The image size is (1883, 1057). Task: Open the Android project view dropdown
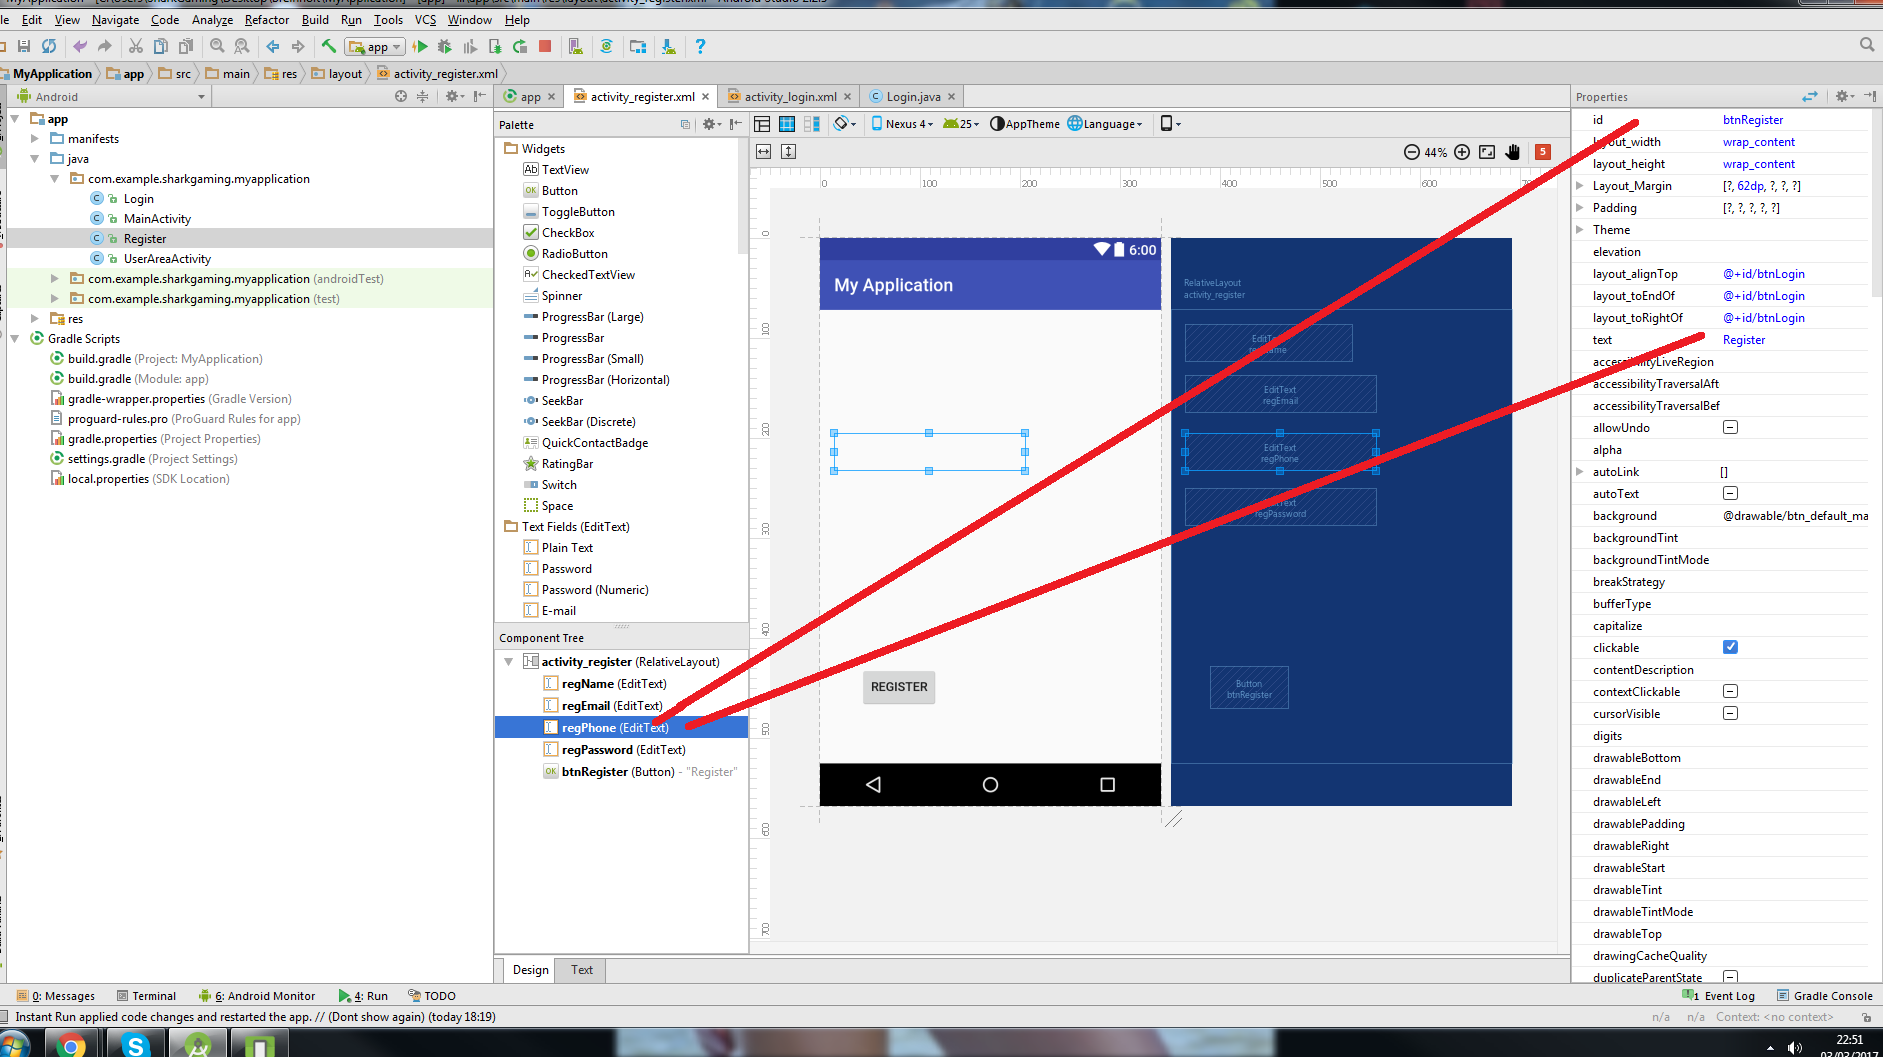pyautogui.click(x=111, y=96)
